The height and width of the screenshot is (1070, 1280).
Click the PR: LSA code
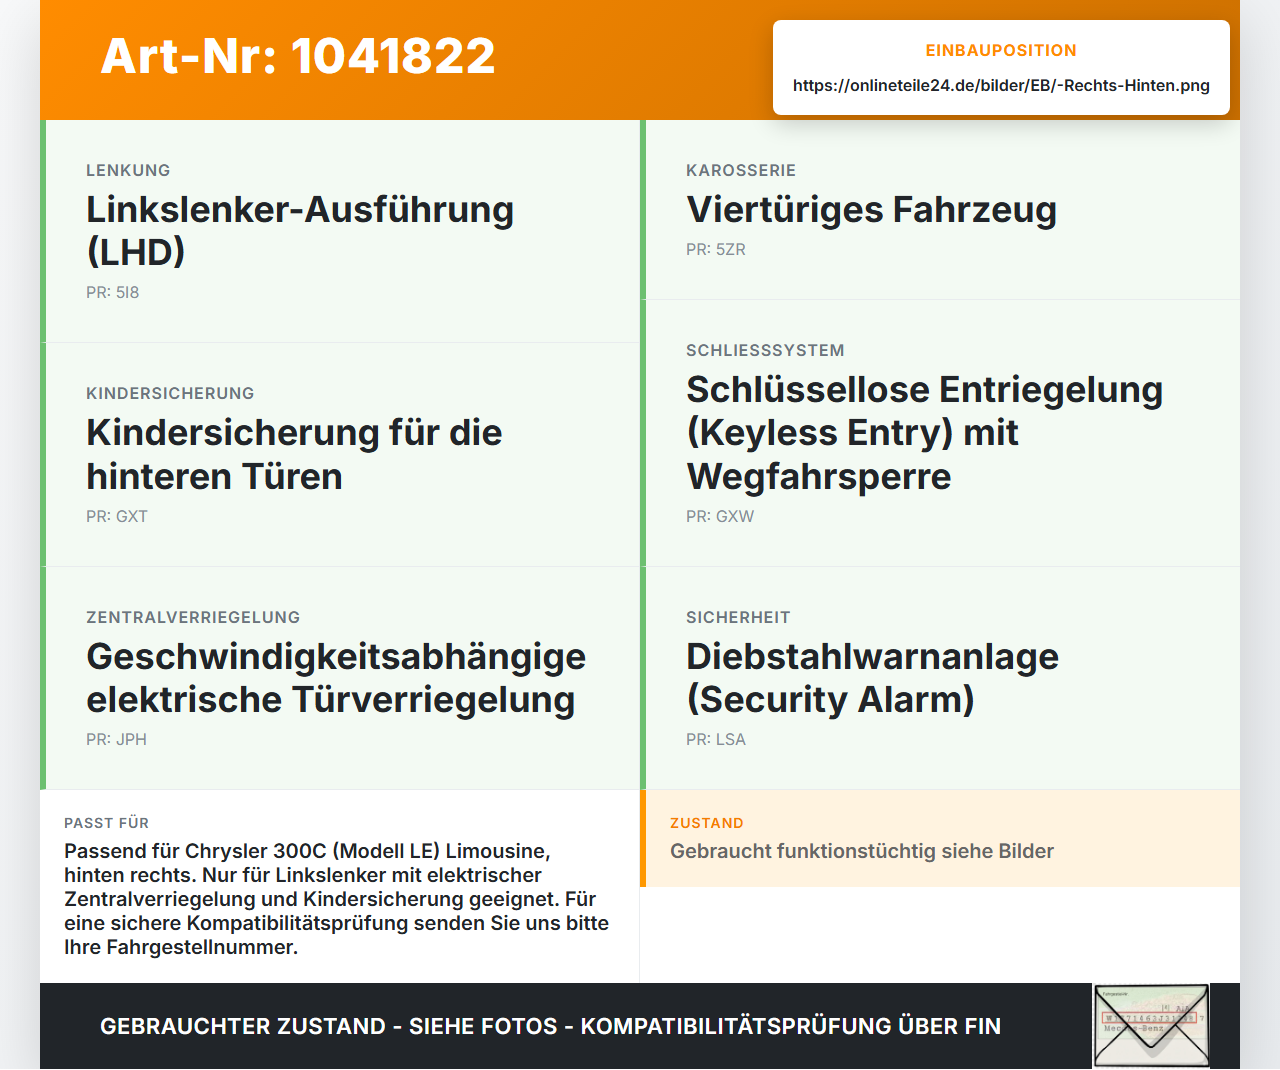(x=716, y=739)
